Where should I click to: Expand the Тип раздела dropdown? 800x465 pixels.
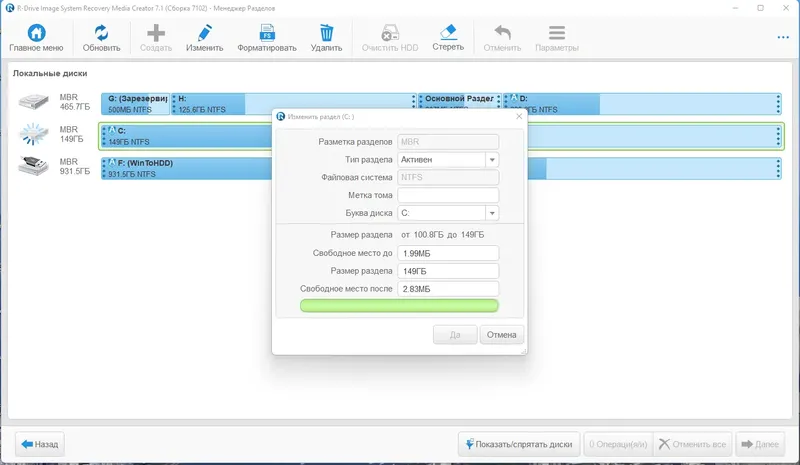pos(492,160)
